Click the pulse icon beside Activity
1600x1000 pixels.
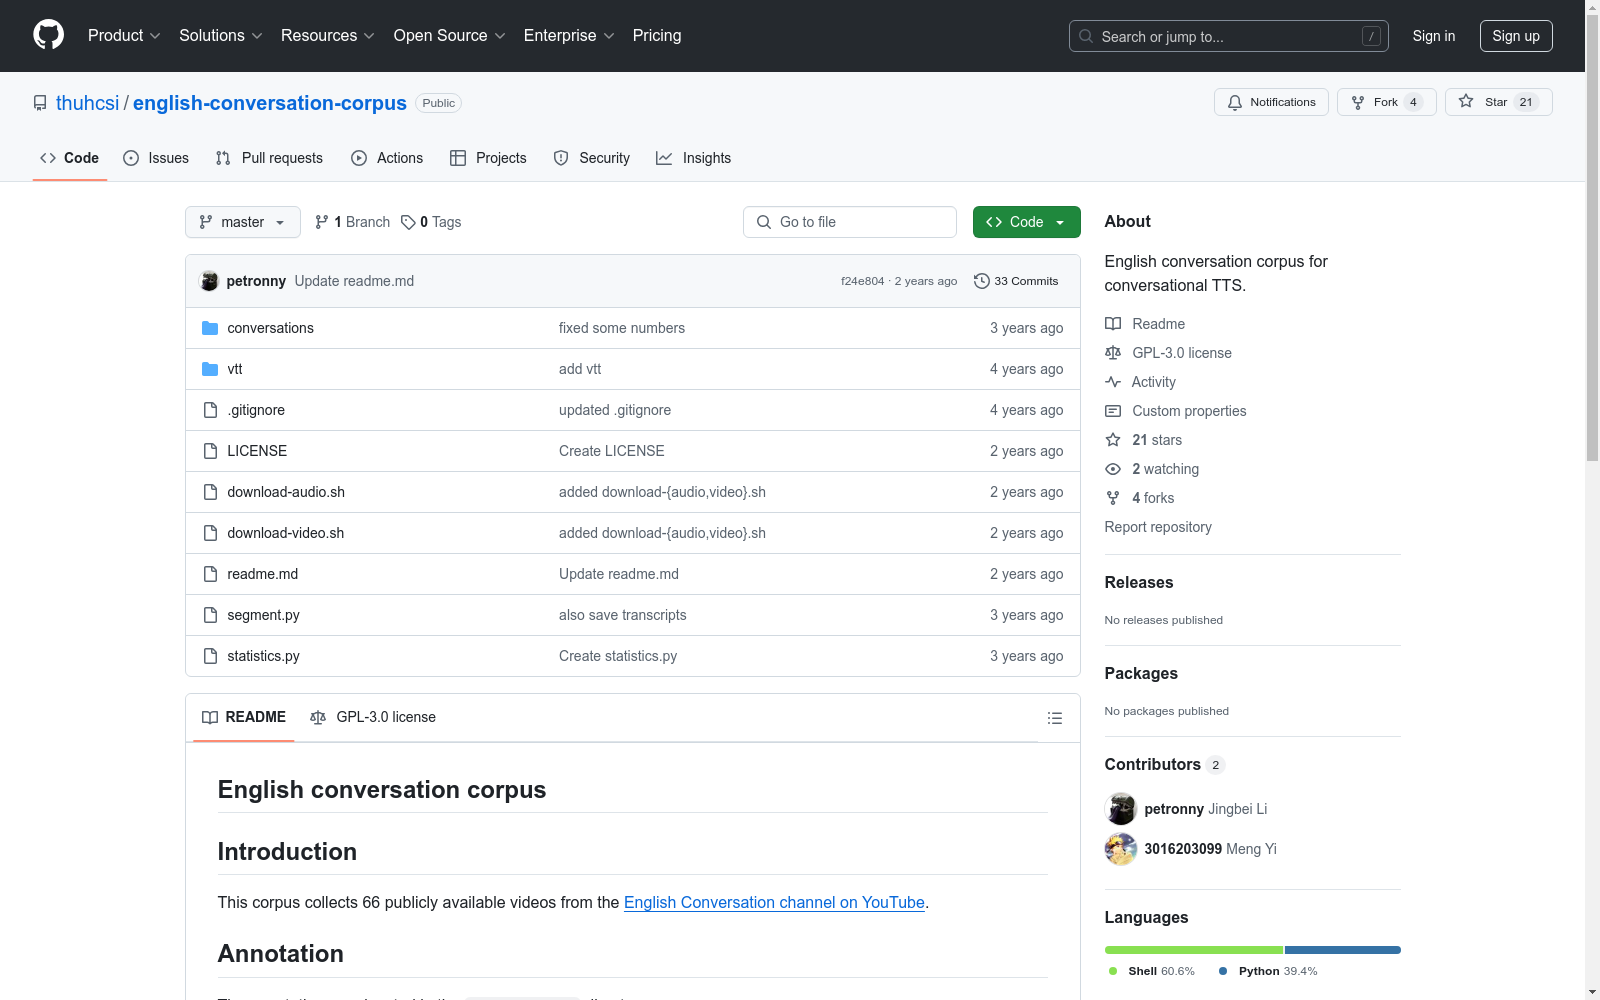point(1113,382)
